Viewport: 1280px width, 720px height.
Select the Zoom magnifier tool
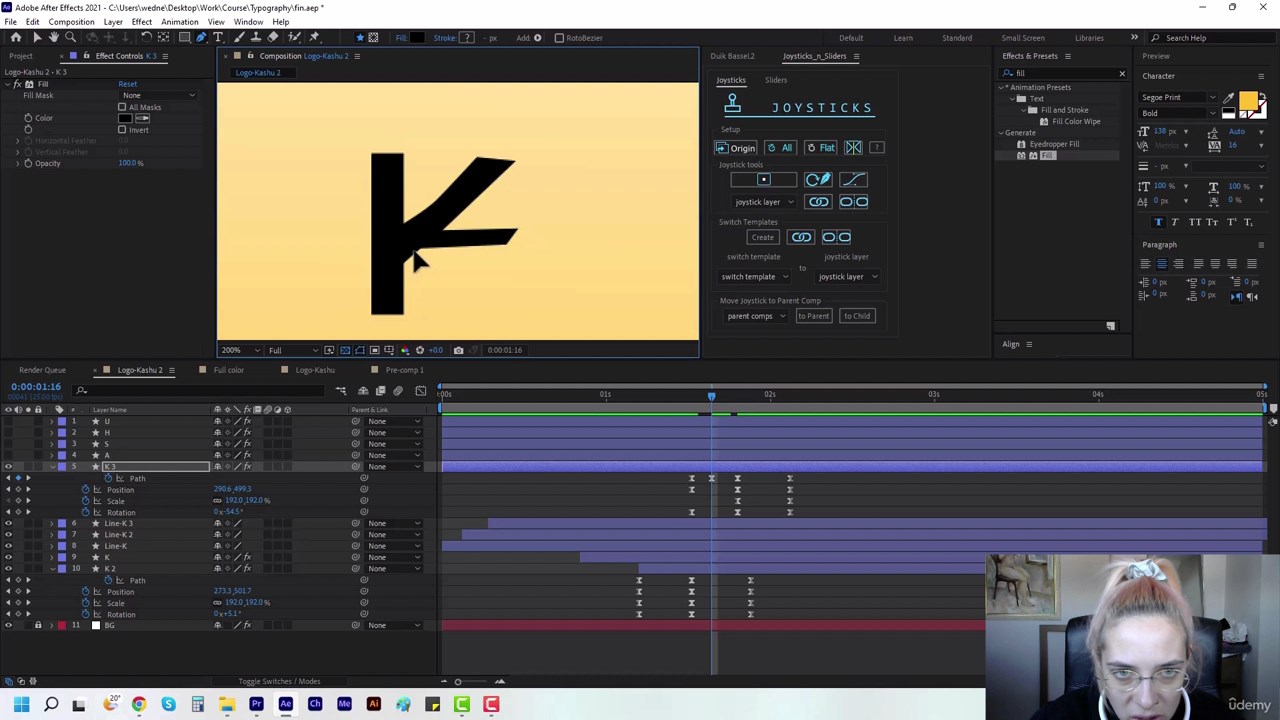(x=71, y=38)
